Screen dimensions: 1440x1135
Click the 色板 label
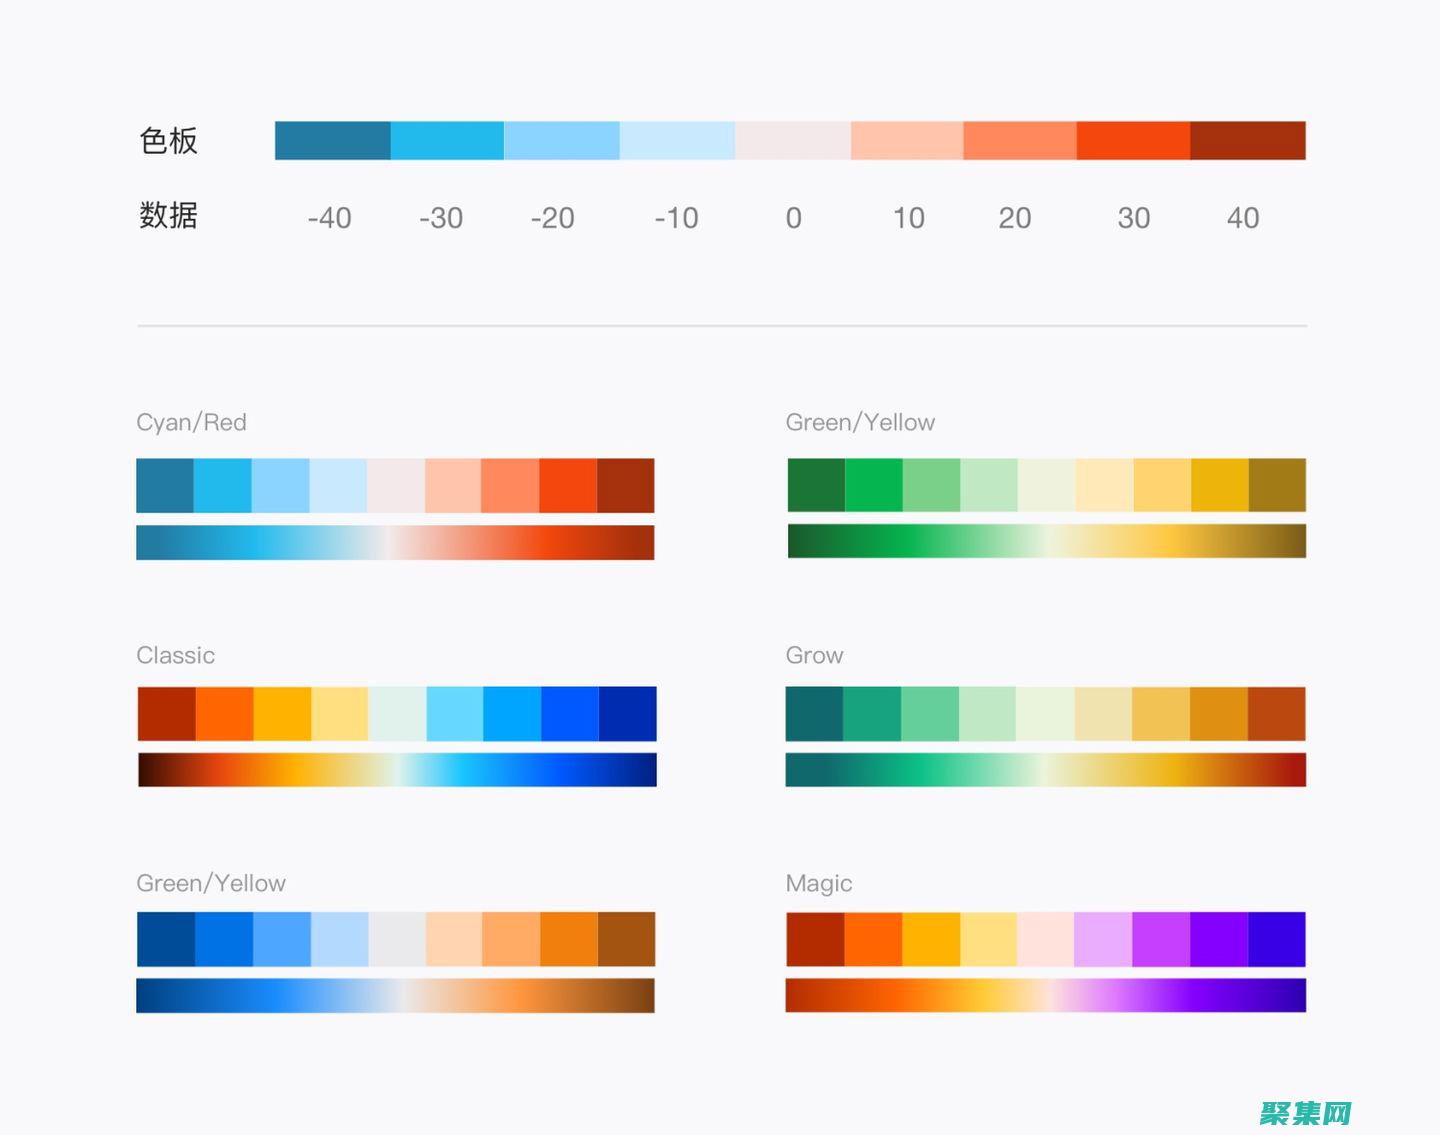pos(169,140)
